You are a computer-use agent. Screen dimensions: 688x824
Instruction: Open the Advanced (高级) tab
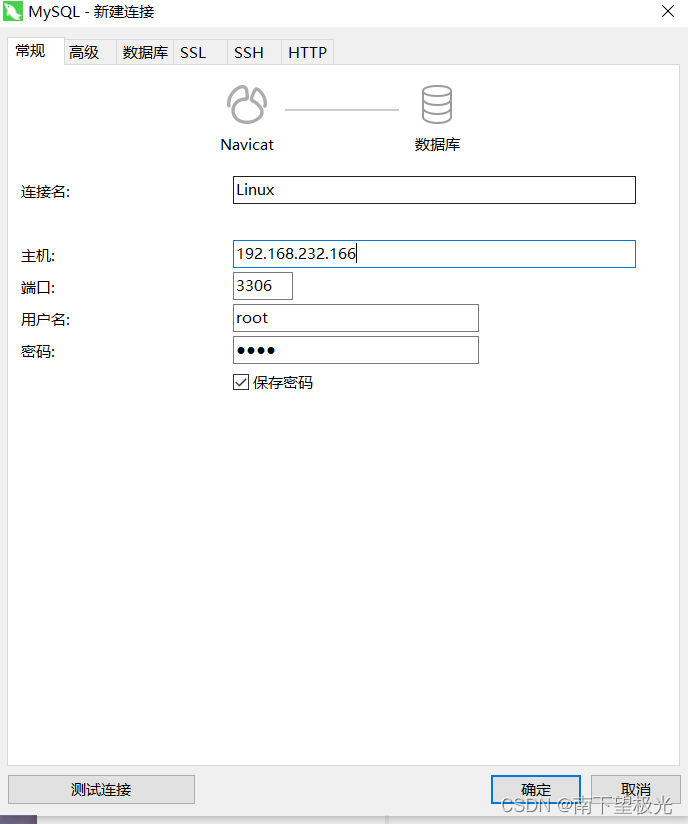90,53
